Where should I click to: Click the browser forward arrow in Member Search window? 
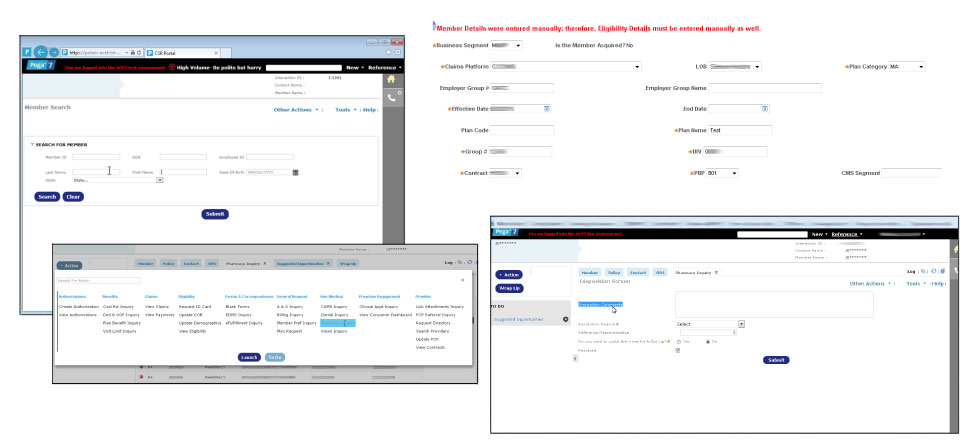54,53
